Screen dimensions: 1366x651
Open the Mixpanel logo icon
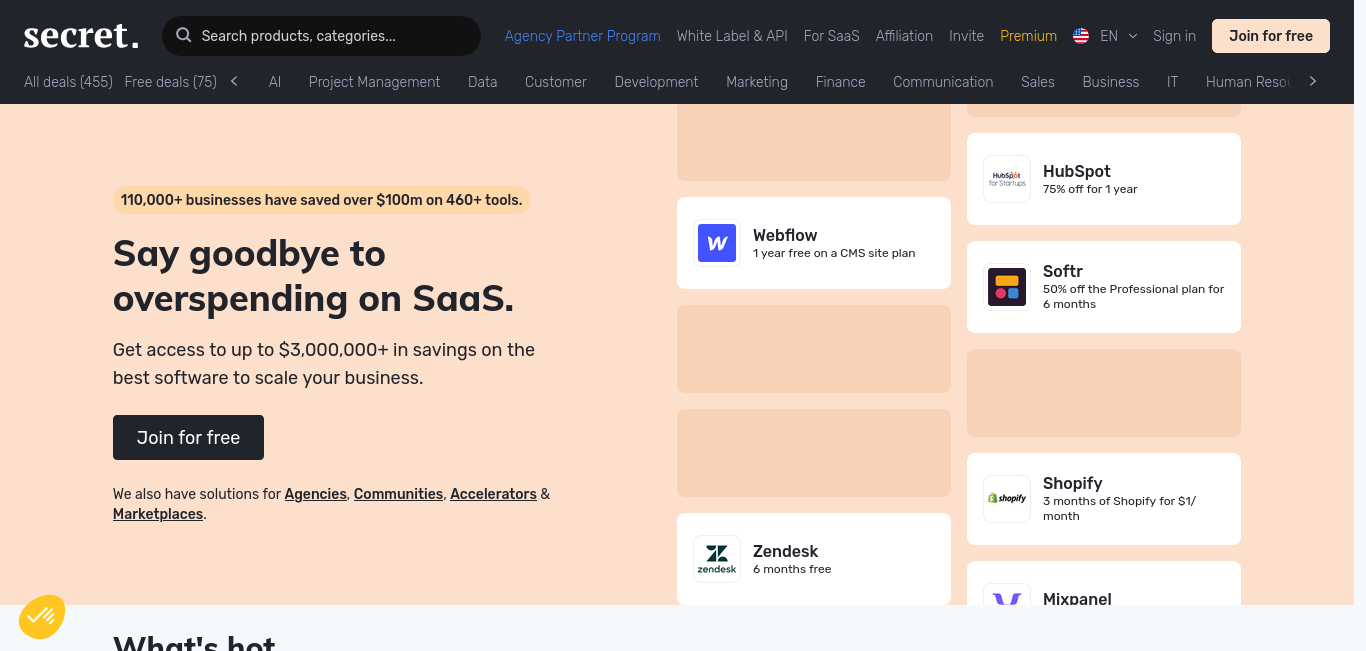point(1007,595)
